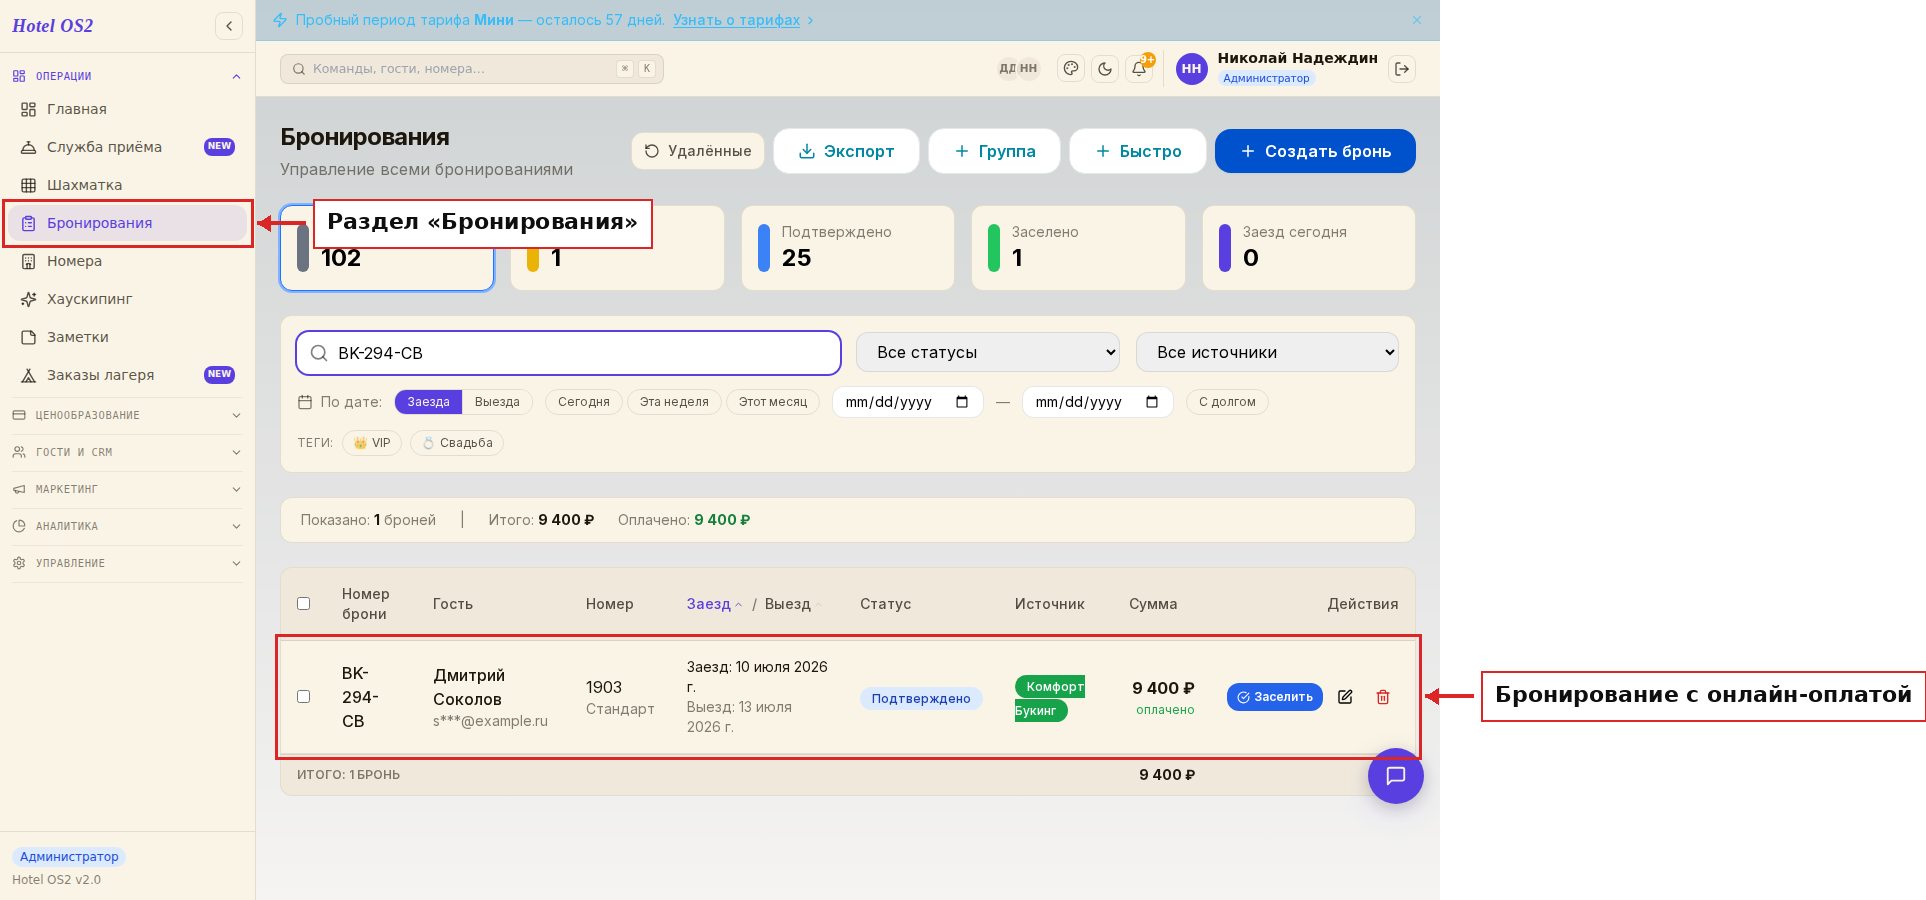Expand the Ценообразование sidebar section
Image resolution: width=1926 pixels, height=900 pixels.
127,415
